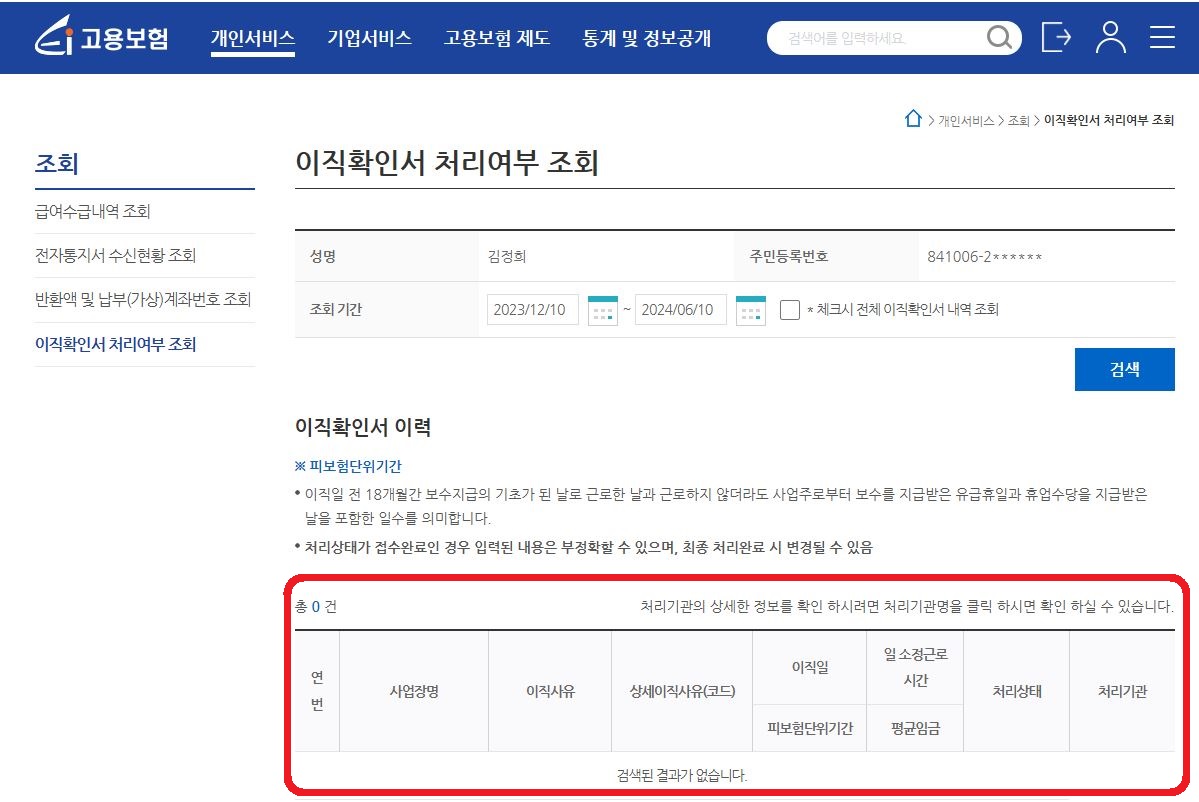Click the logout icon in top right
1199x802 pixels.
click(1055, 37)
